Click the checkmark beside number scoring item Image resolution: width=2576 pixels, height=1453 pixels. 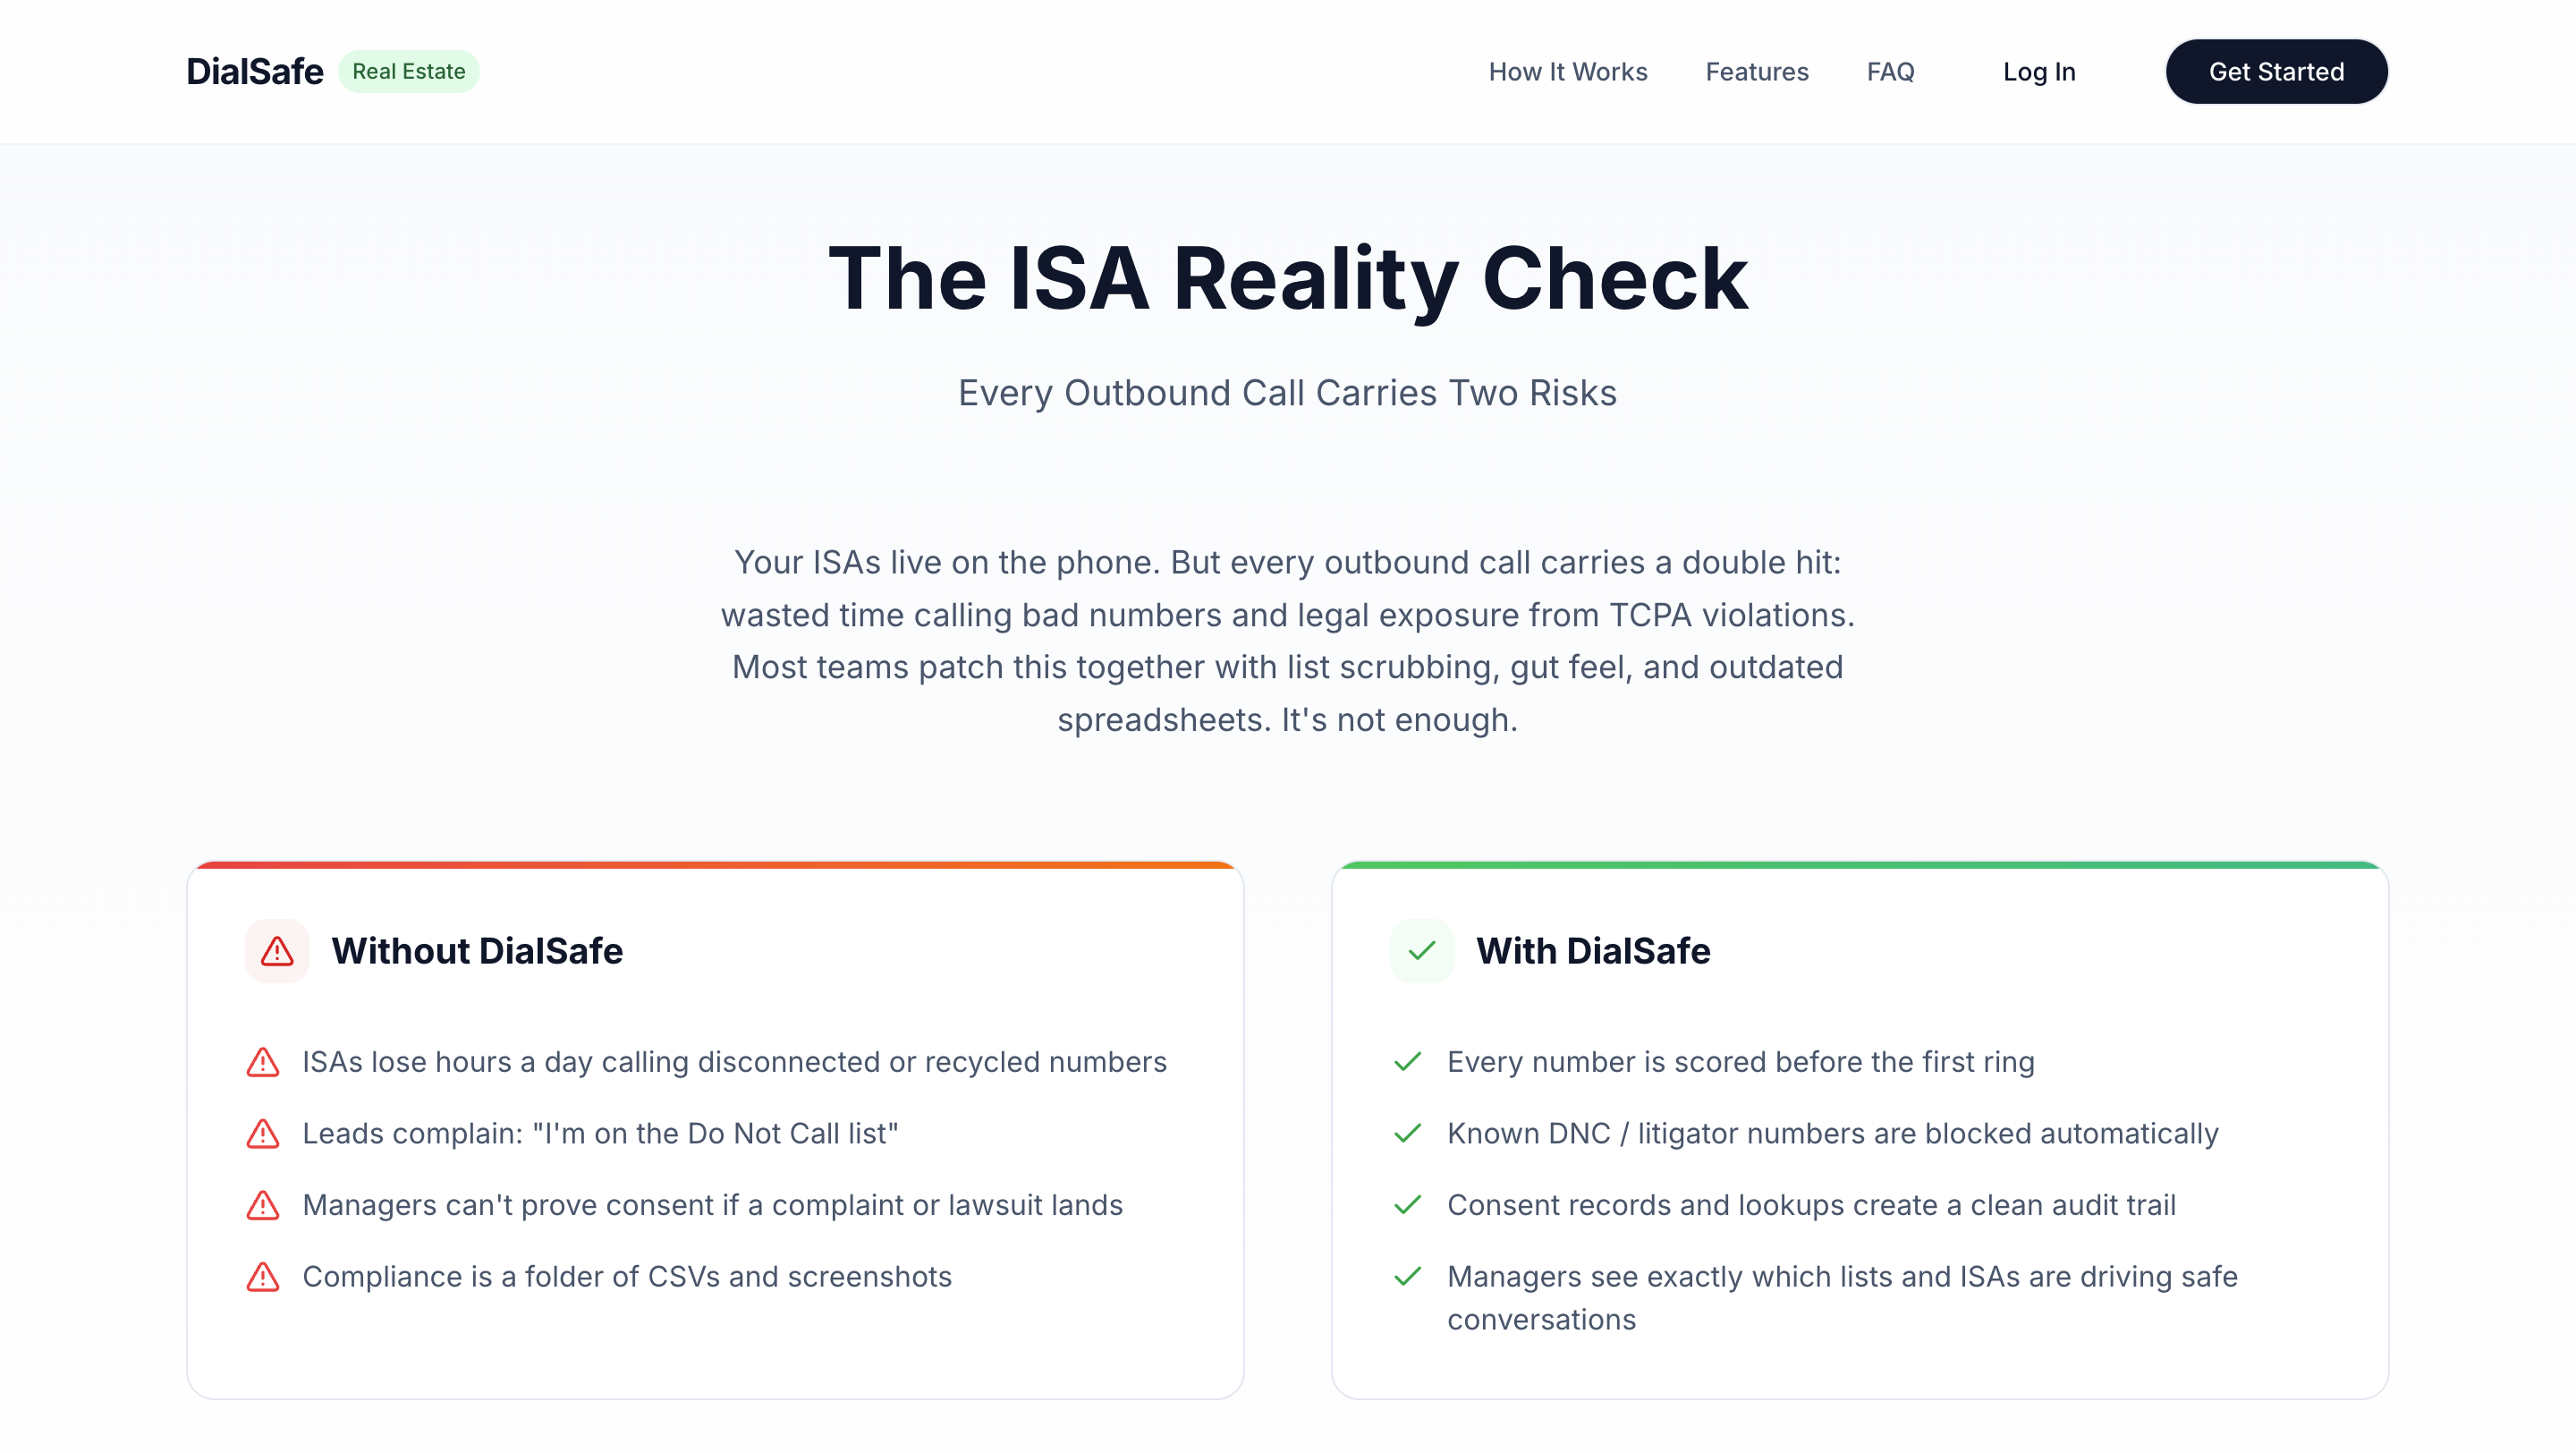click(1407, 1062)
